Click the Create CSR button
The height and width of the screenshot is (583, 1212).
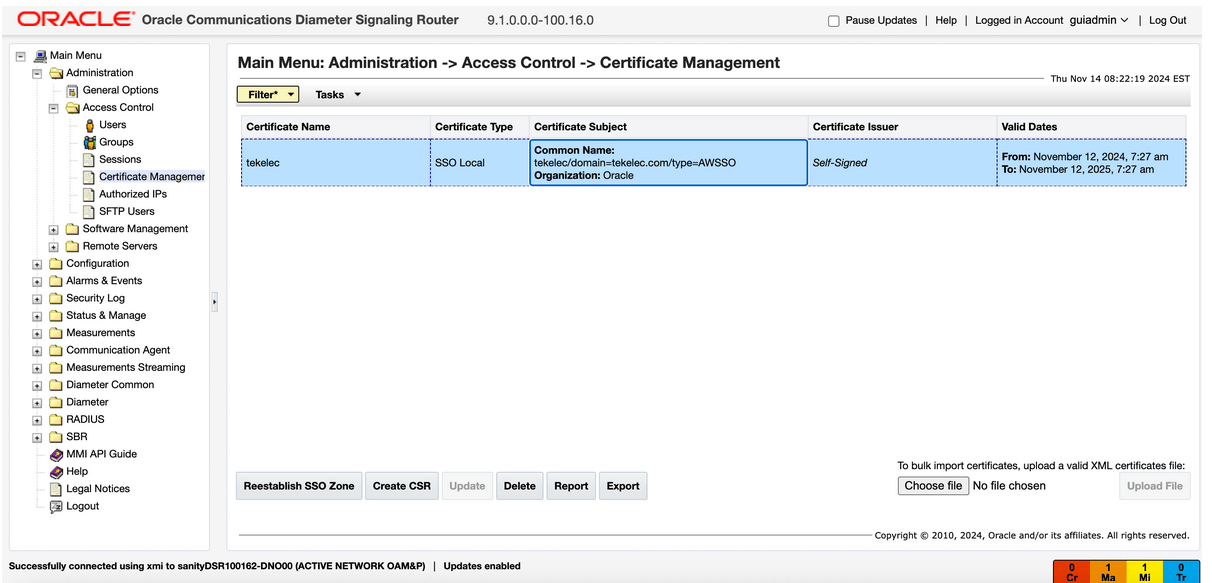(402, 486)
